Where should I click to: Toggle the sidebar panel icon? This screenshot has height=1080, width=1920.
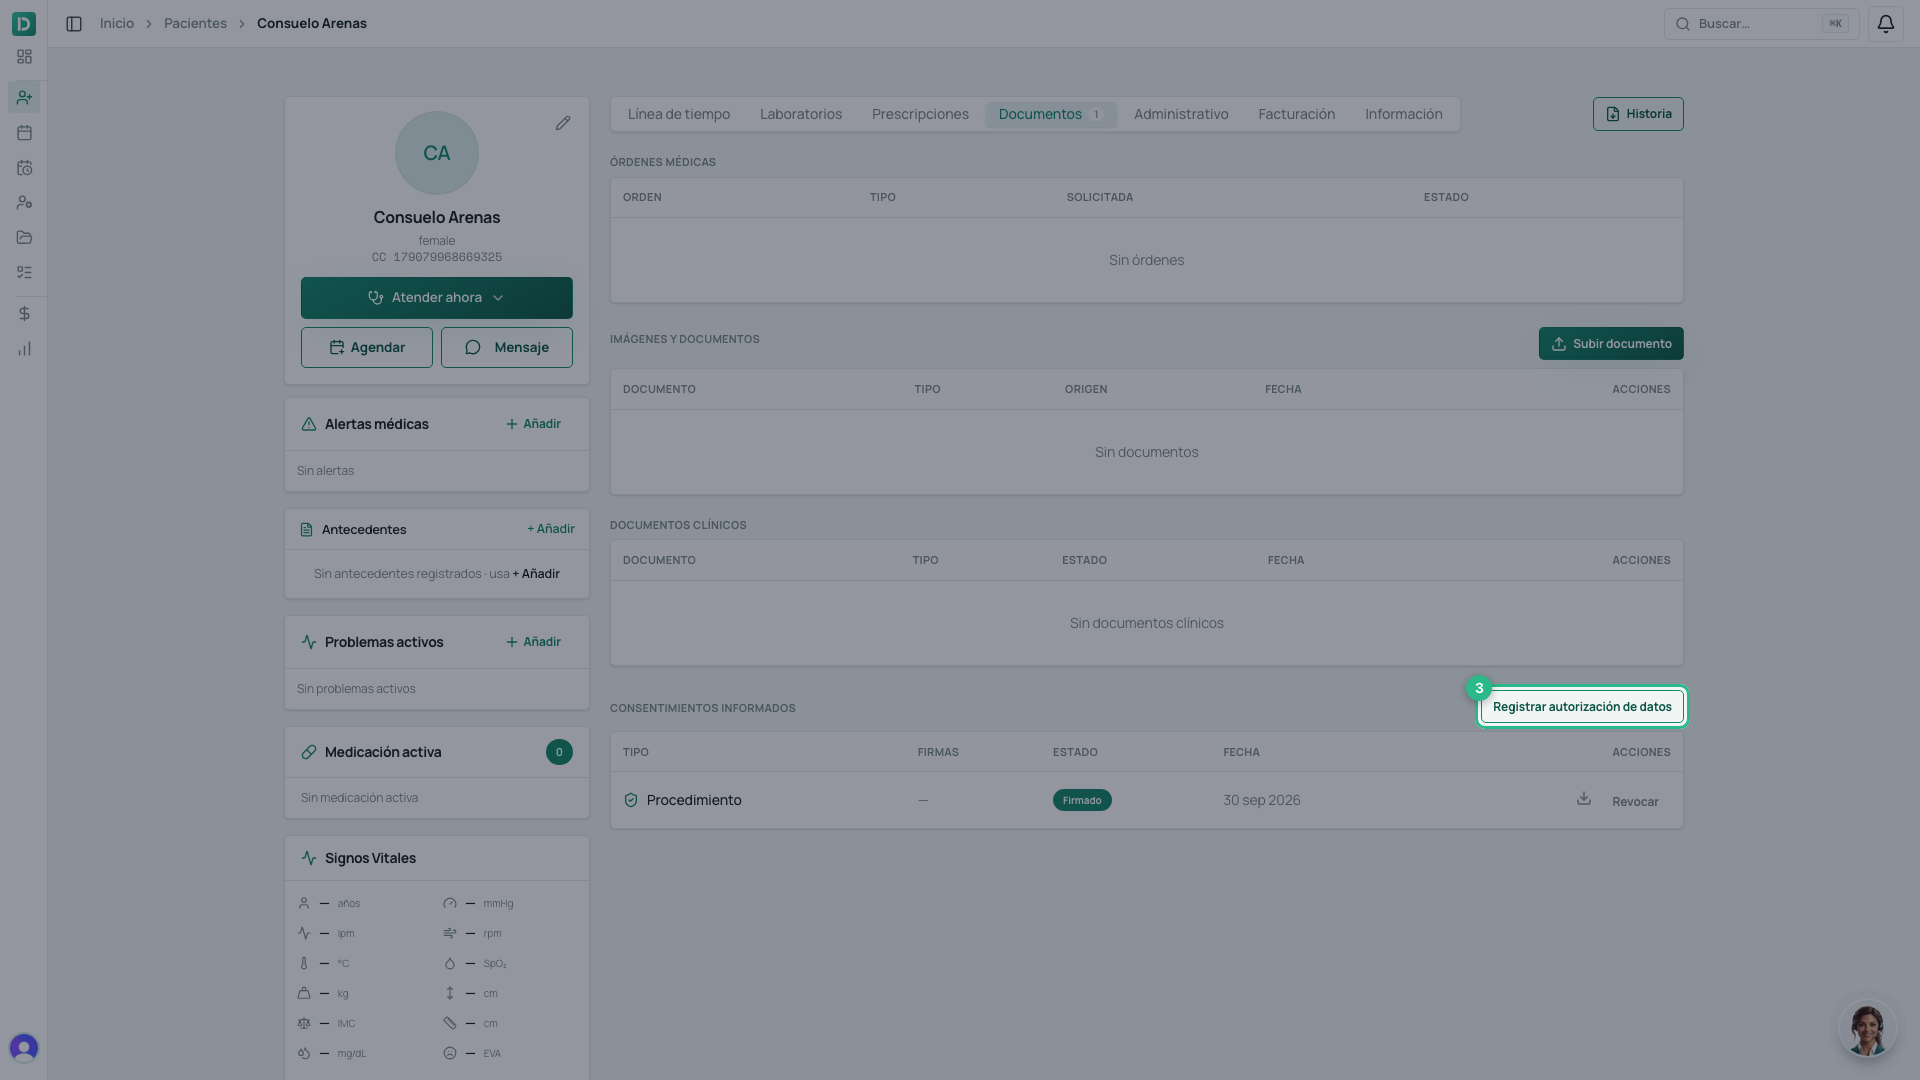[74, 24]
